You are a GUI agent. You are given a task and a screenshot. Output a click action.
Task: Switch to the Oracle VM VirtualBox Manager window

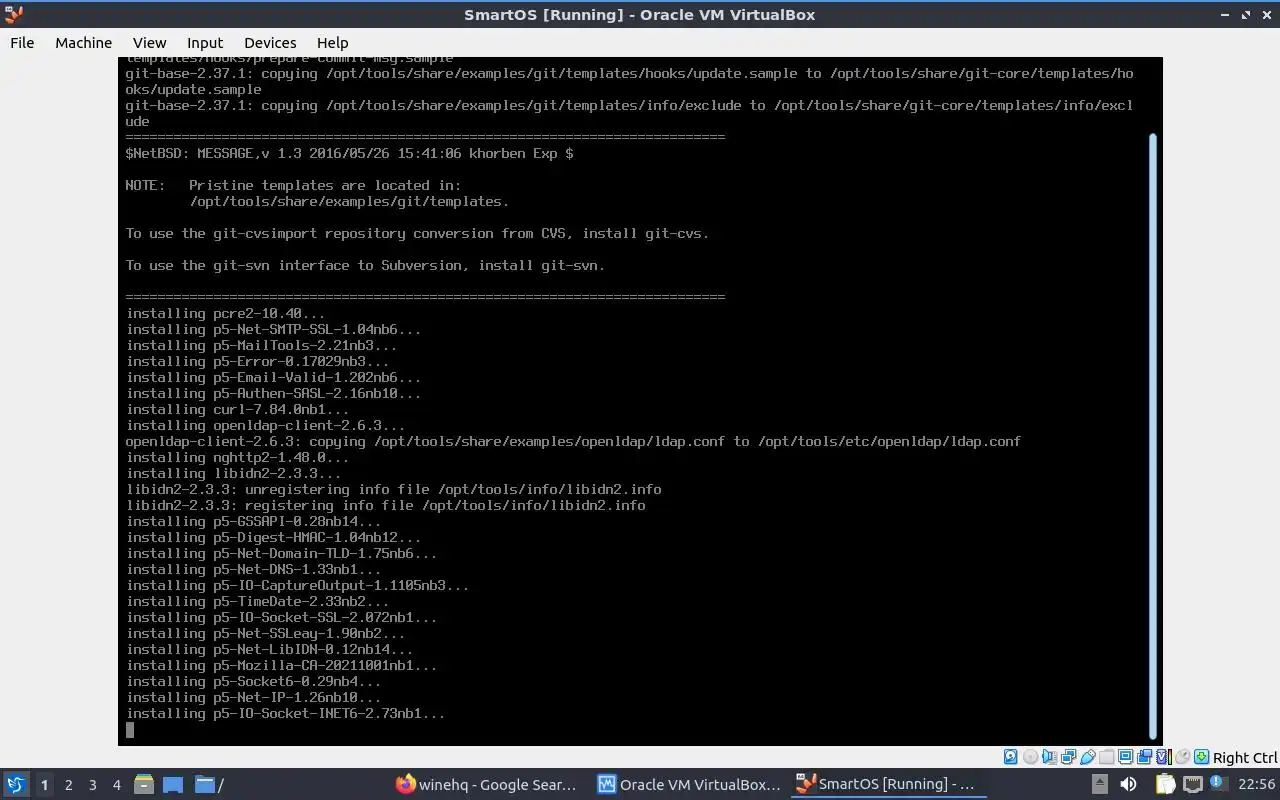(689, 784)
